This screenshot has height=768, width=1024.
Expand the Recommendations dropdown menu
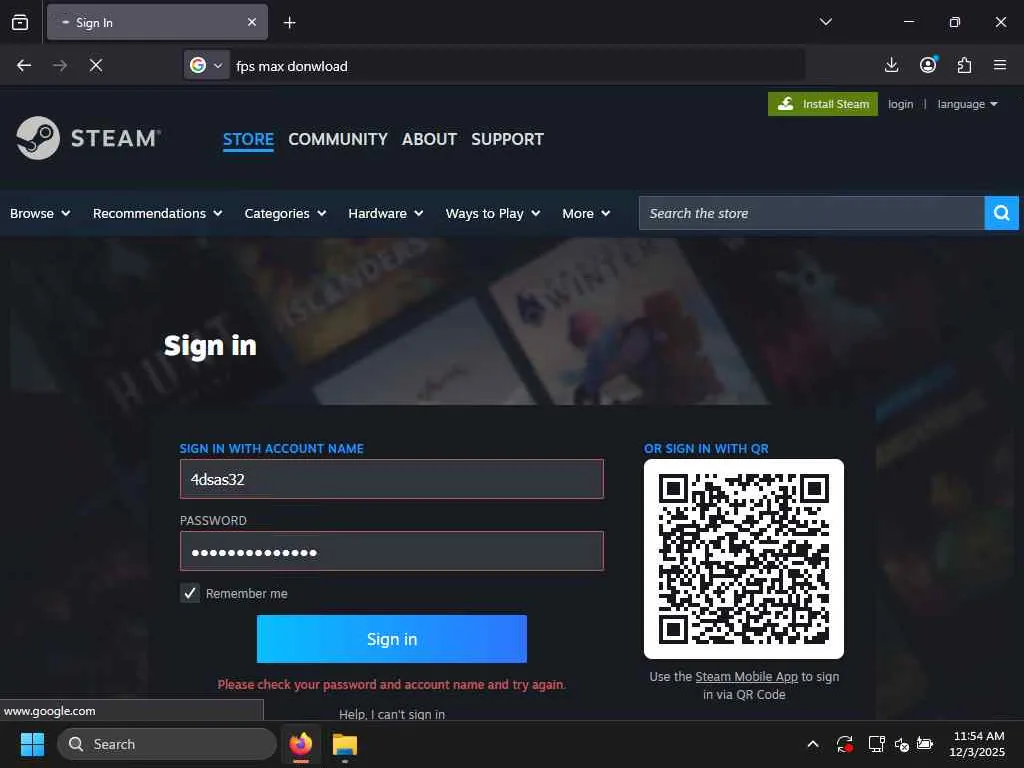click(157, 214)
